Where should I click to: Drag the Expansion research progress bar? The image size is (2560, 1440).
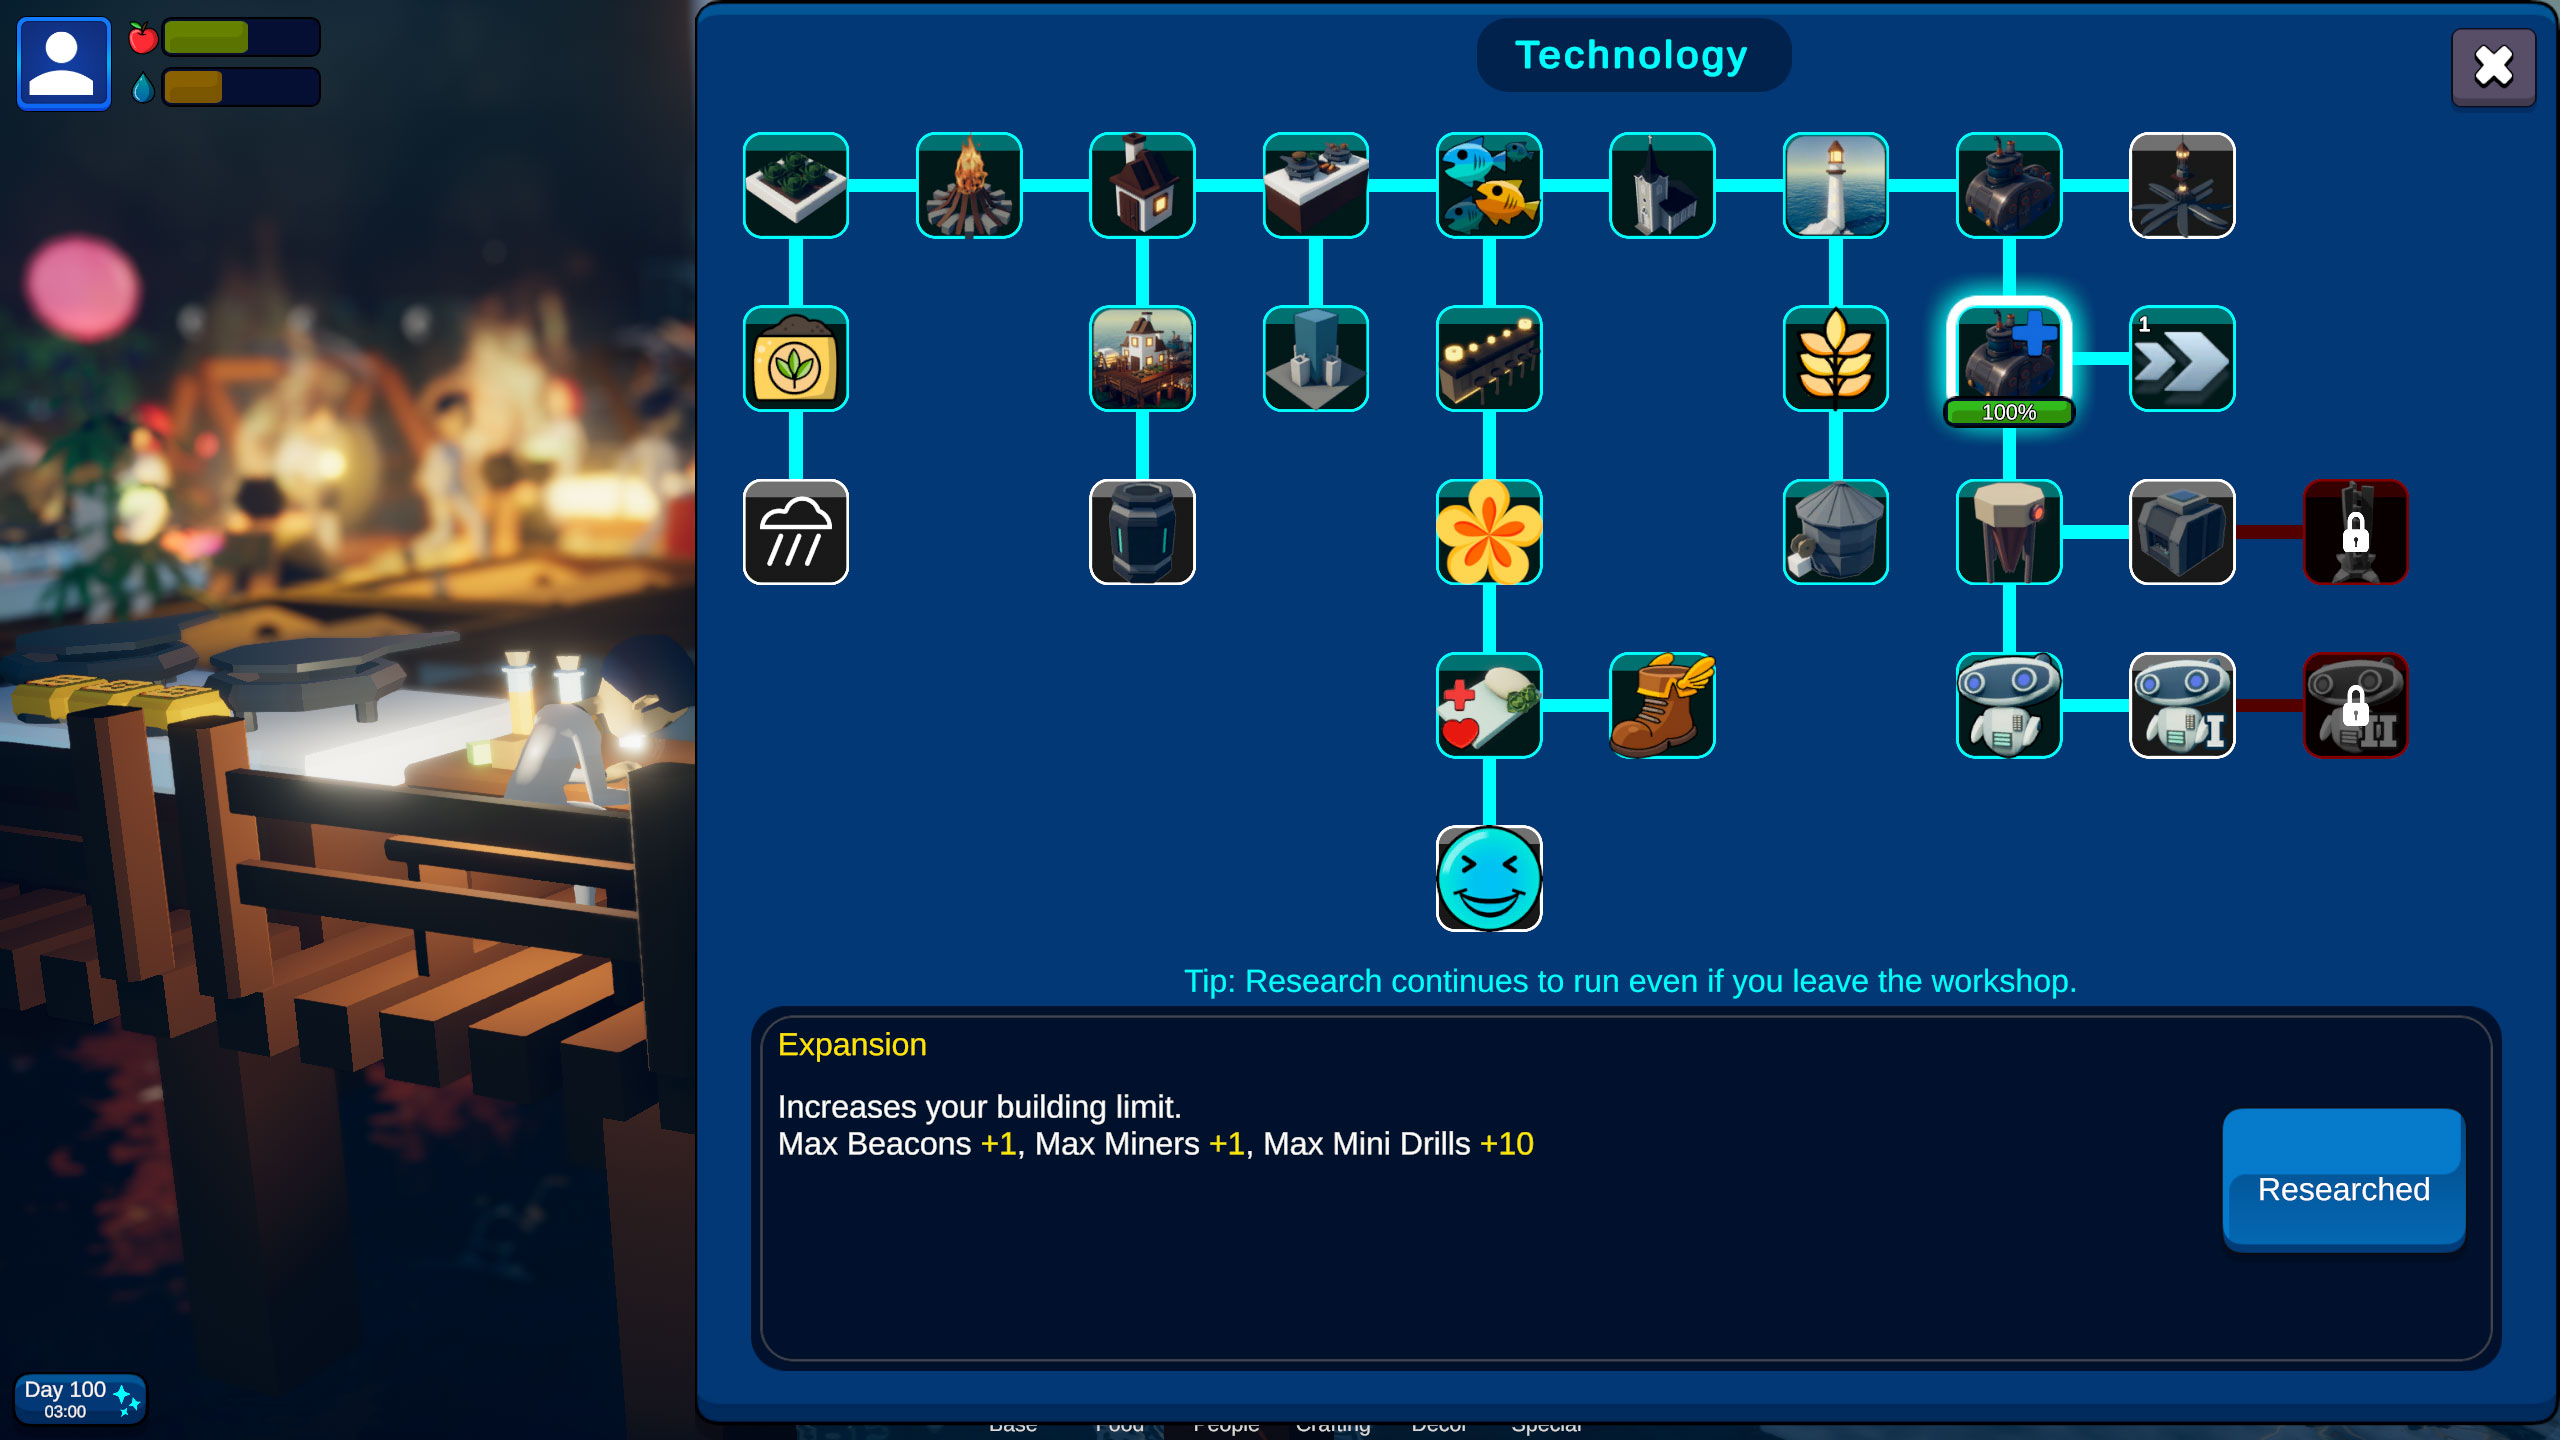2010,411
